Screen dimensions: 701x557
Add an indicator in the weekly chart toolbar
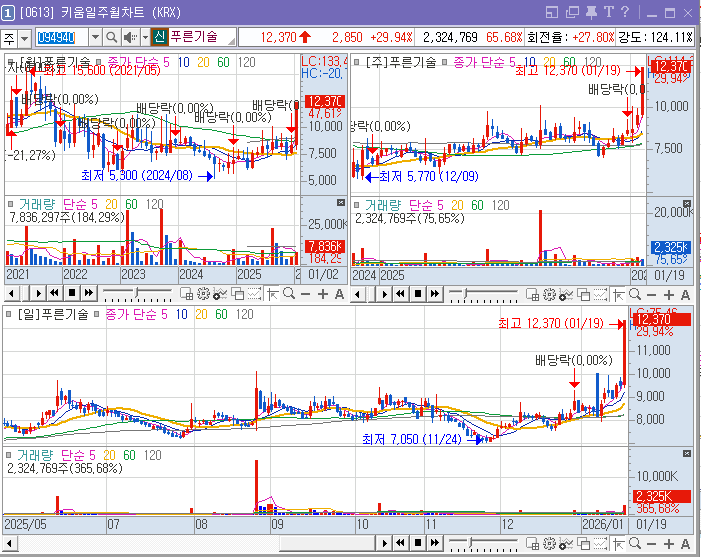coord(566,295)
